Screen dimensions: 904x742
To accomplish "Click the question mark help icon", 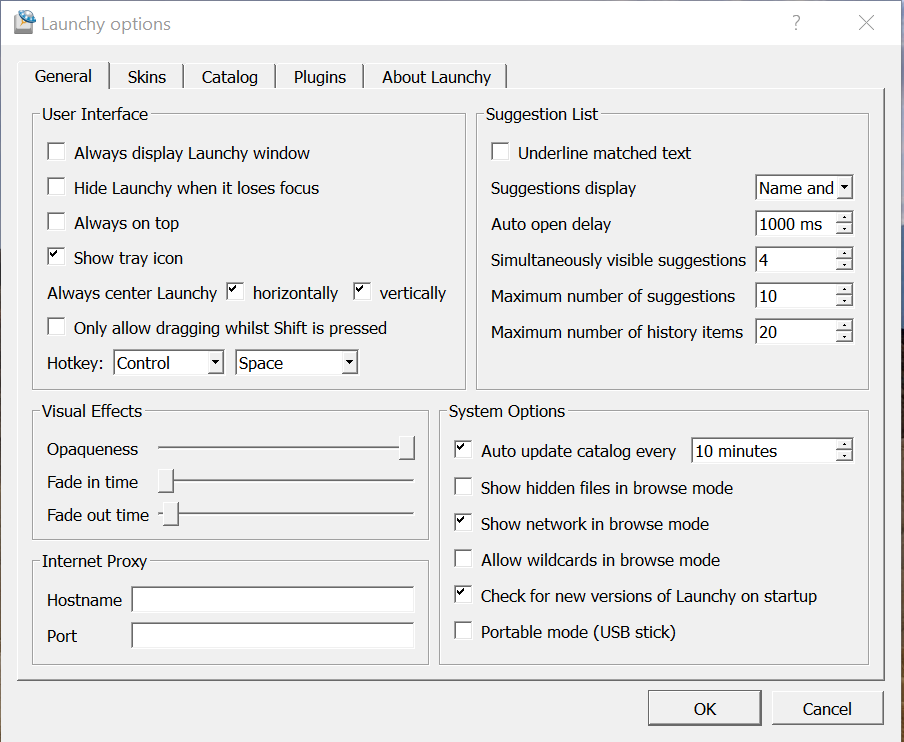I will pos(796,23).
